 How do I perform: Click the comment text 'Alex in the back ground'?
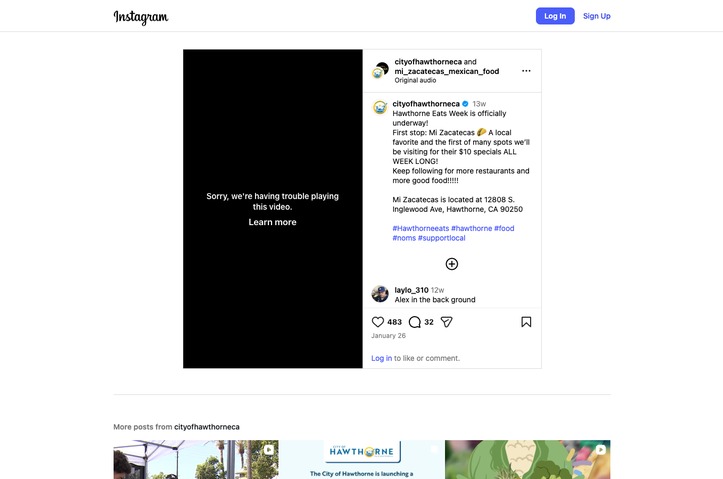[435, 300]
